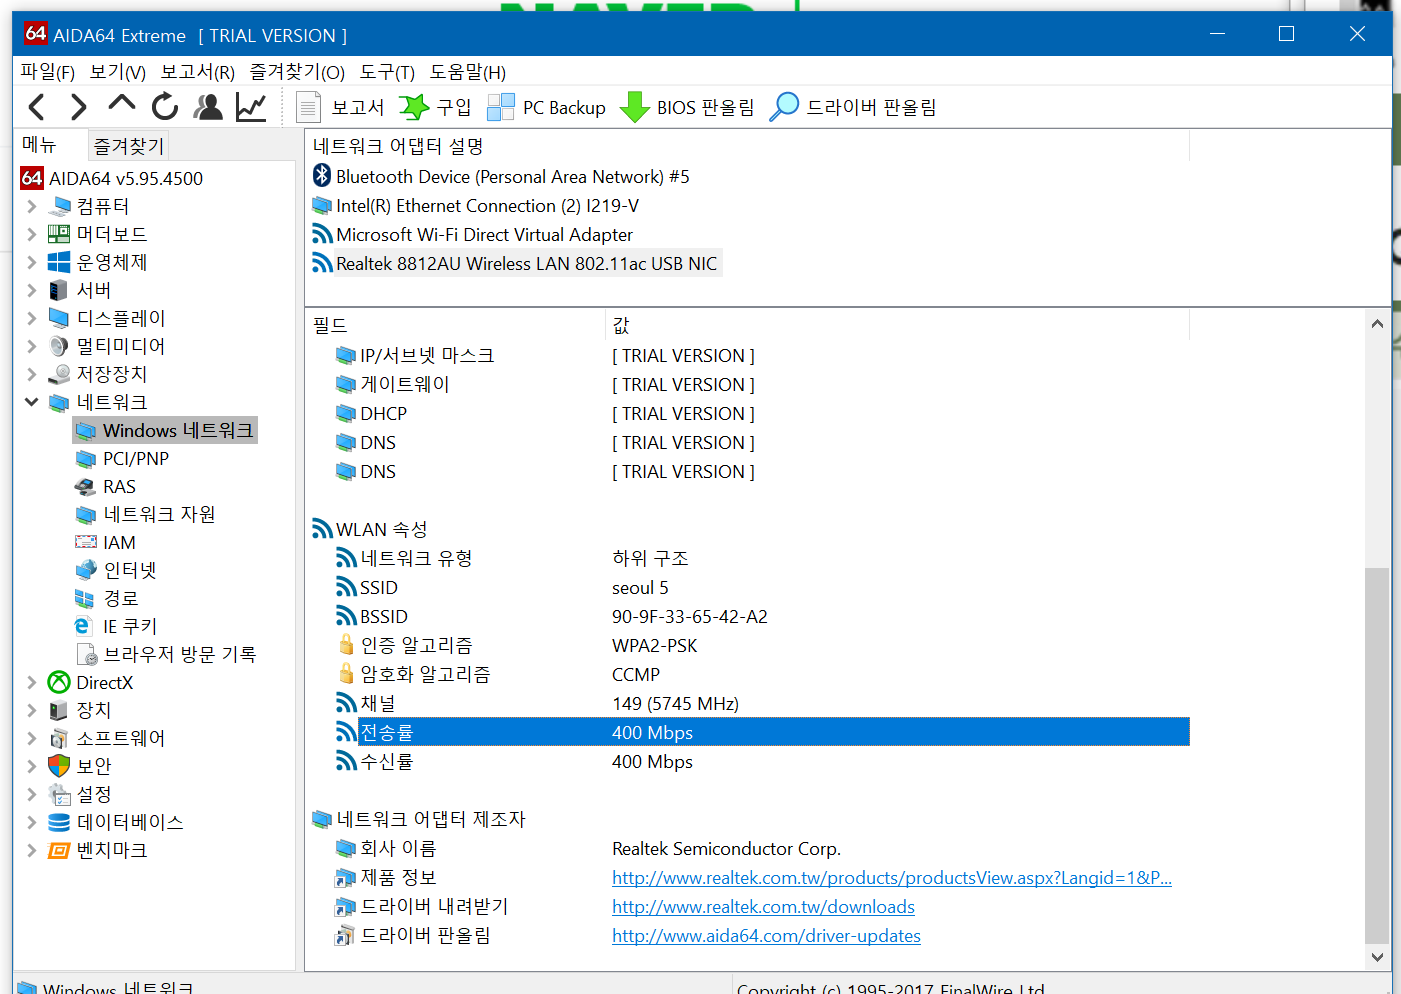
Task: Select Realtek 8812AU Wireless LAN adapter
Action: click(515, 263)
